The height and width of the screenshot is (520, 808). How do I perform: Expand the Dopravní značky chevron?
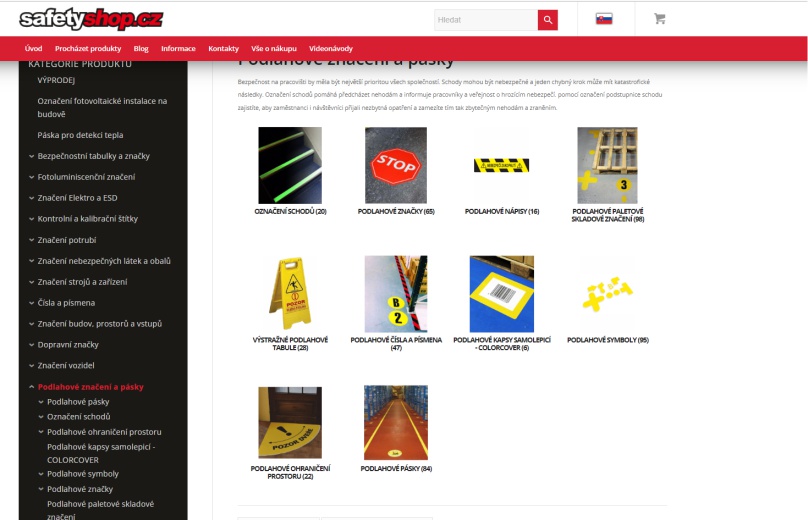click(x=31, y=345)
